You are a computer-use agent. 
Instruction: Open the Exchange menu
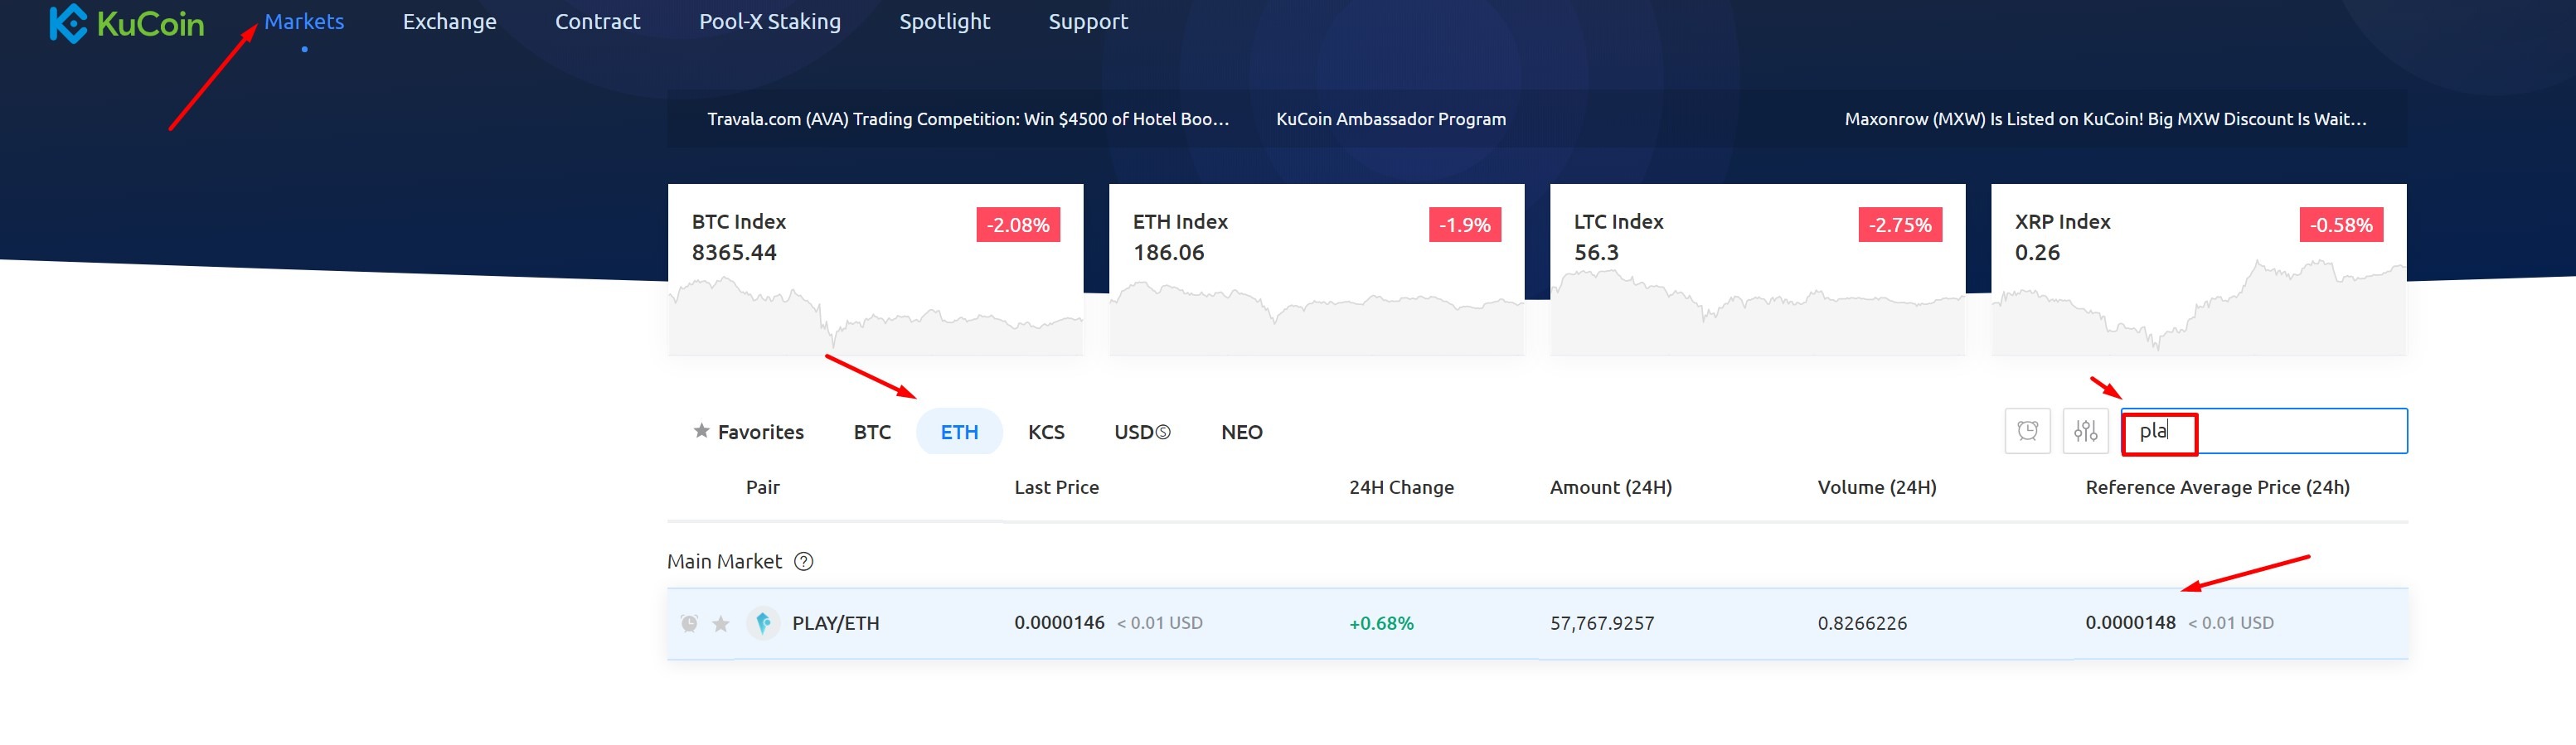click(449, 21)
